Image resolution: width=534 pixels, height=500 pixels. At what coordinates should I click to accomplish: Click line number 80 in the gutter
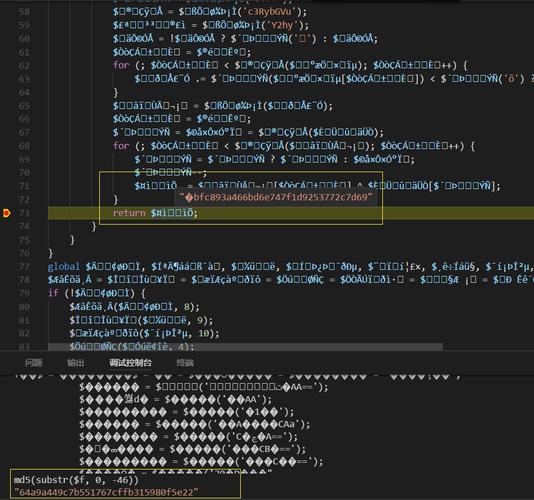point(24,307)
